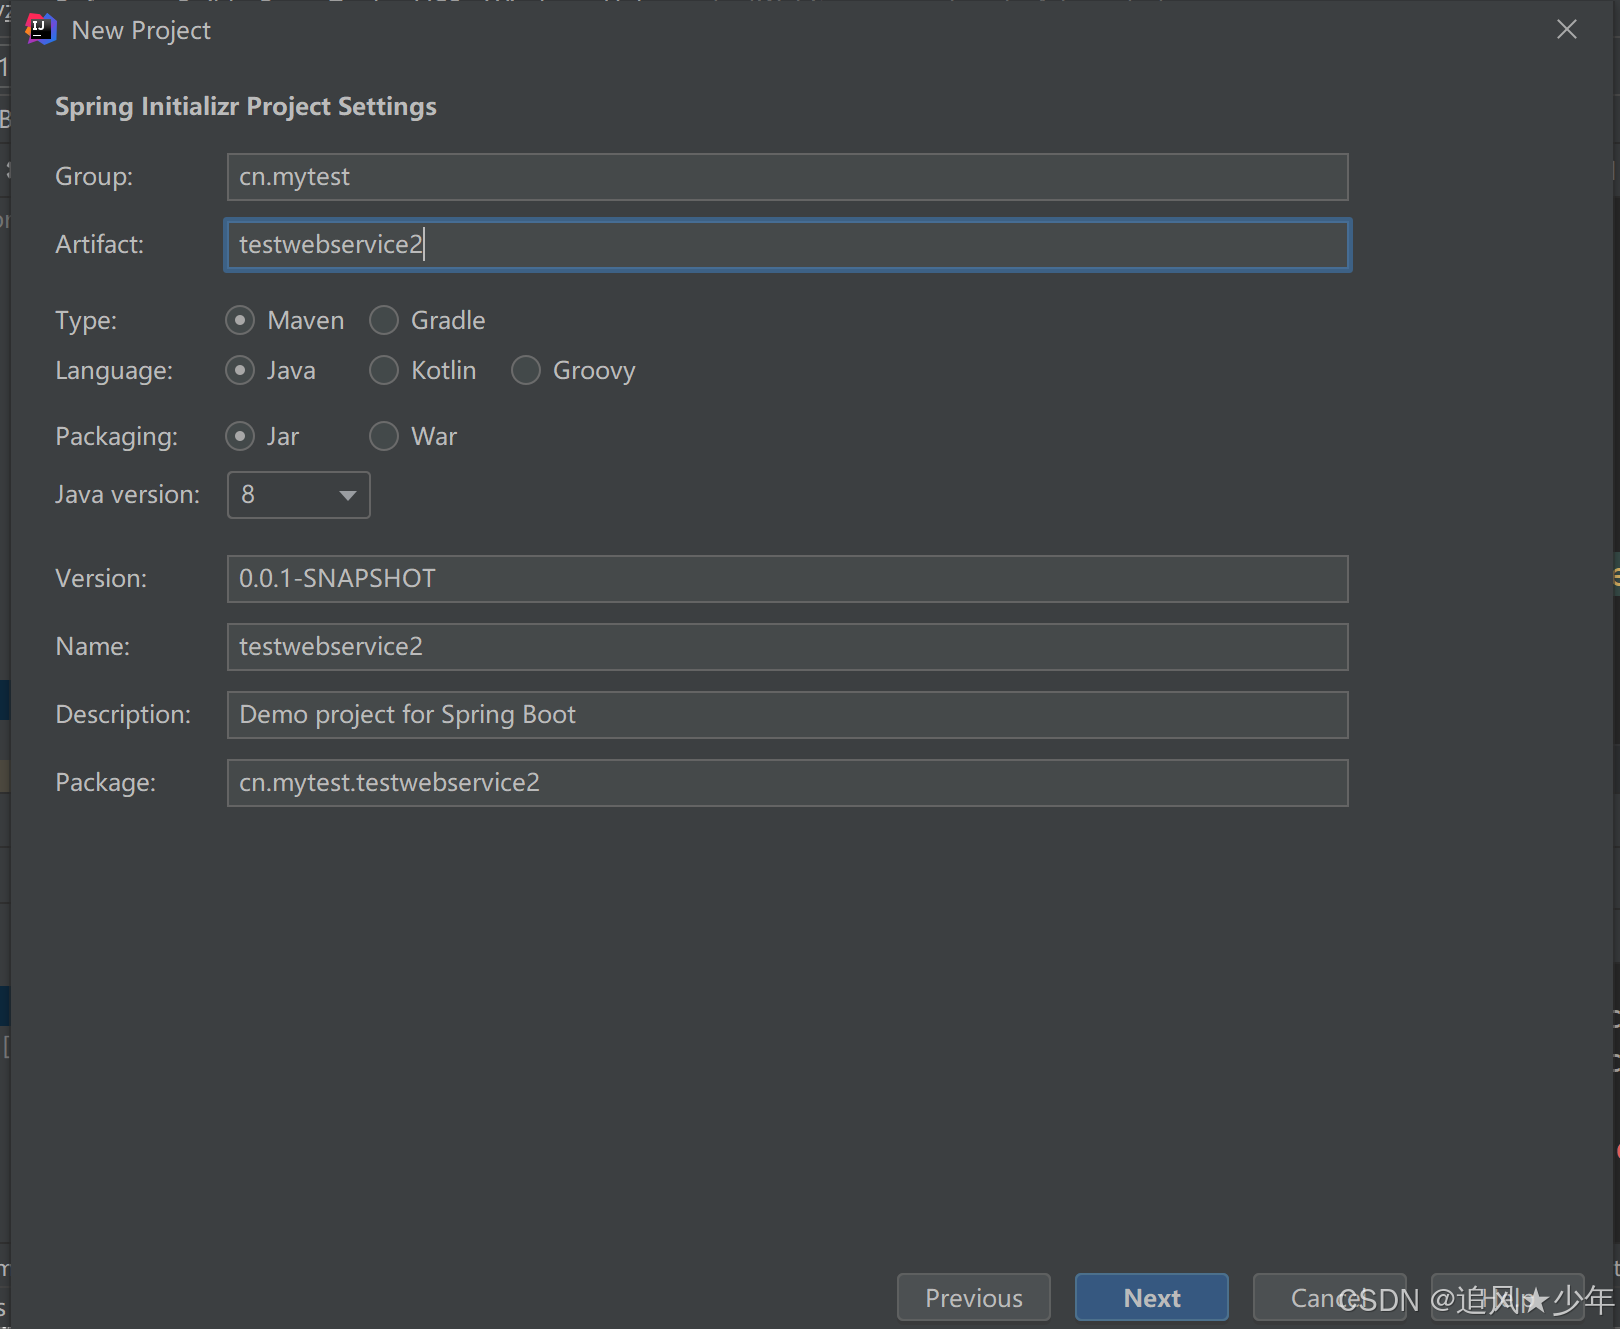Click the IntelliJ IDEA logo icon in title bar
Viewport: 1620px width, 1329px height.
tap(40, 29)
